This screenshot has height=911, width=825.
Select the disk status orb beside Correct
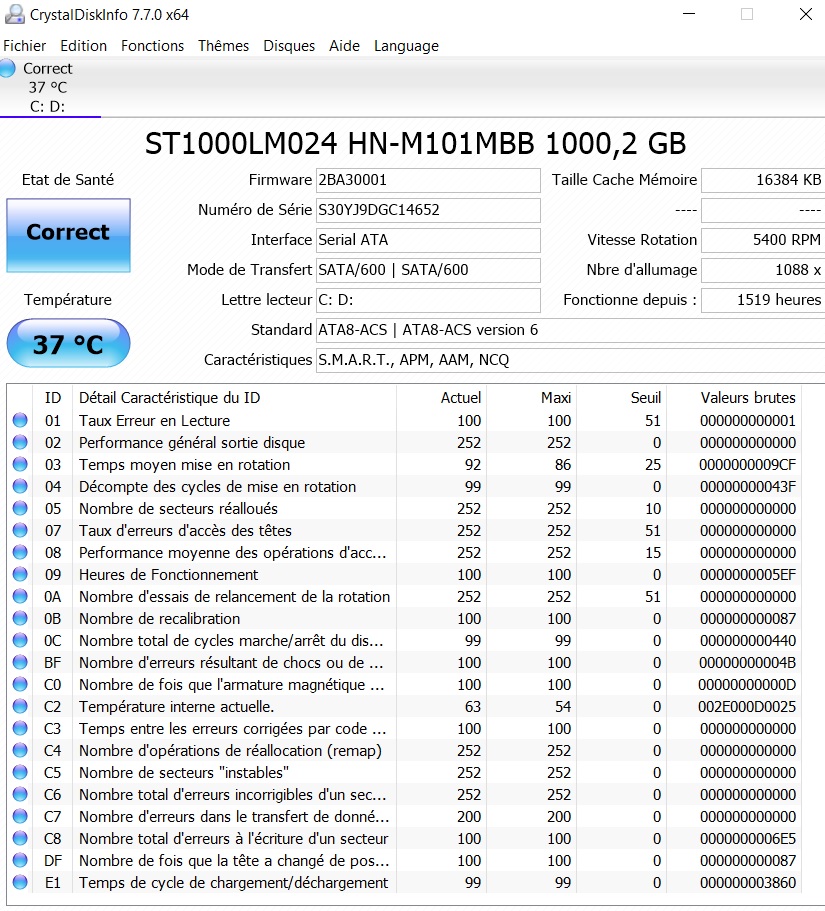click(8, 69)
